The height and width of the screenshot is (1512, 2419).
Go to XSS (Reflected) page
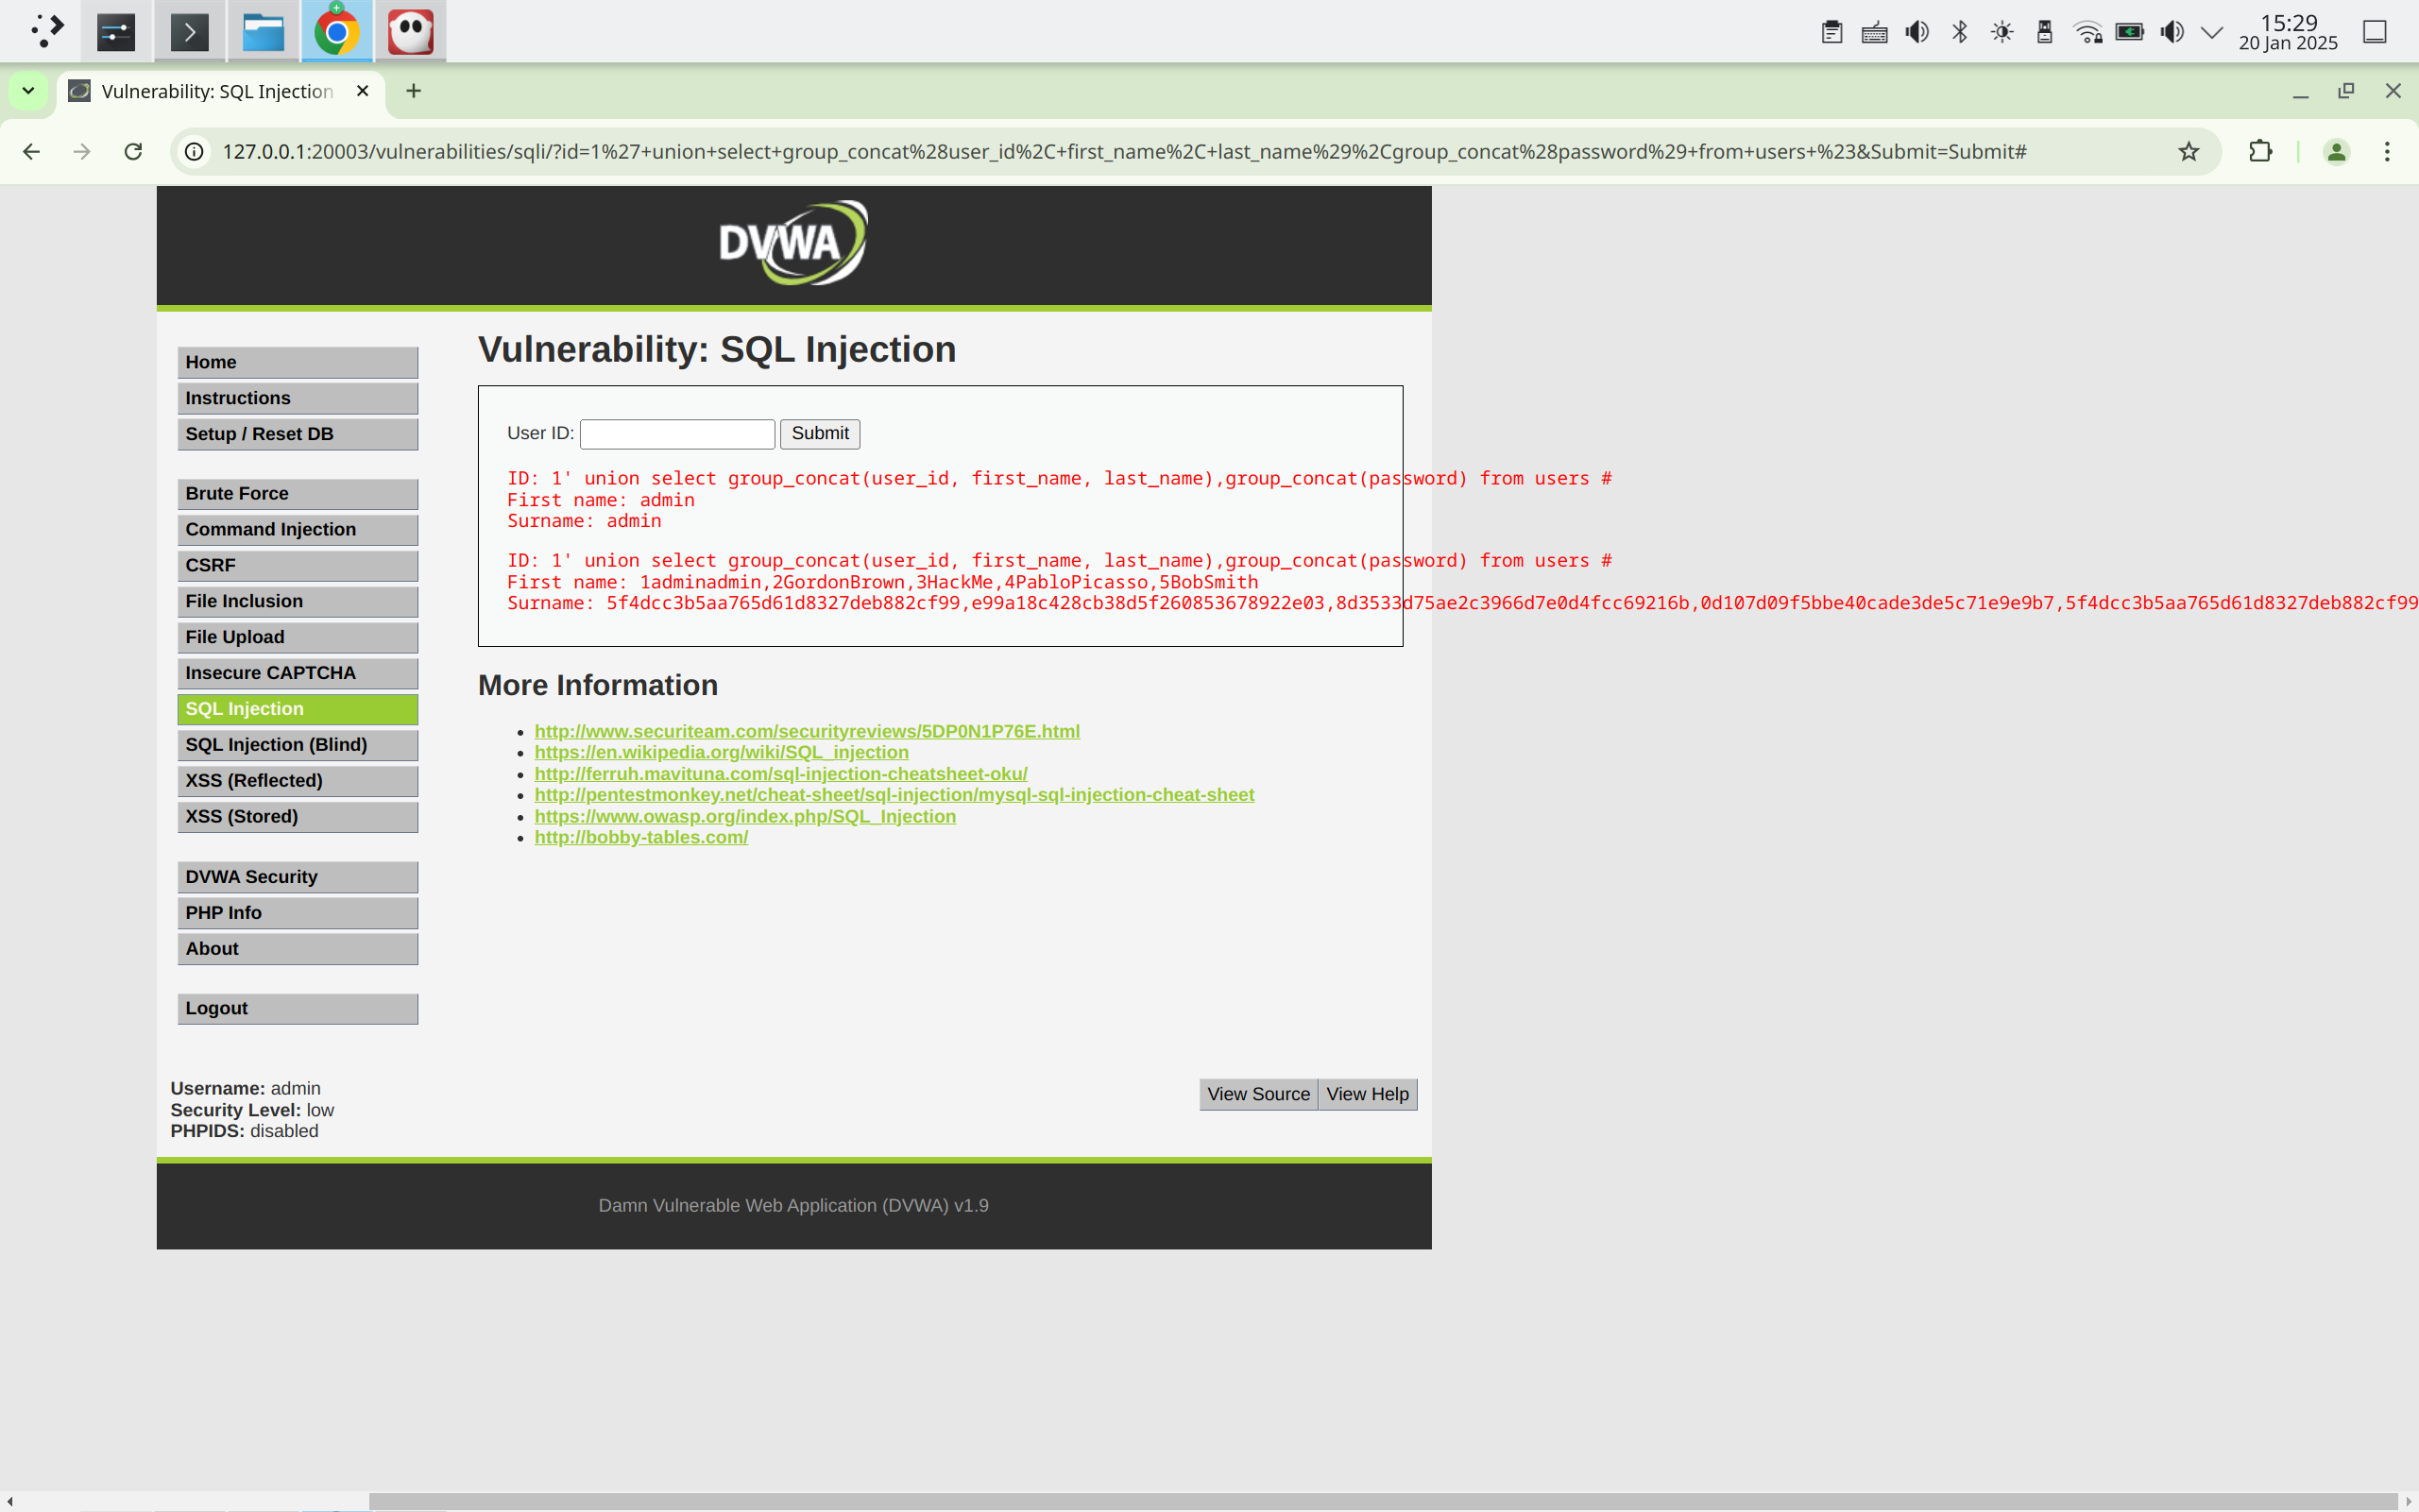297,780
